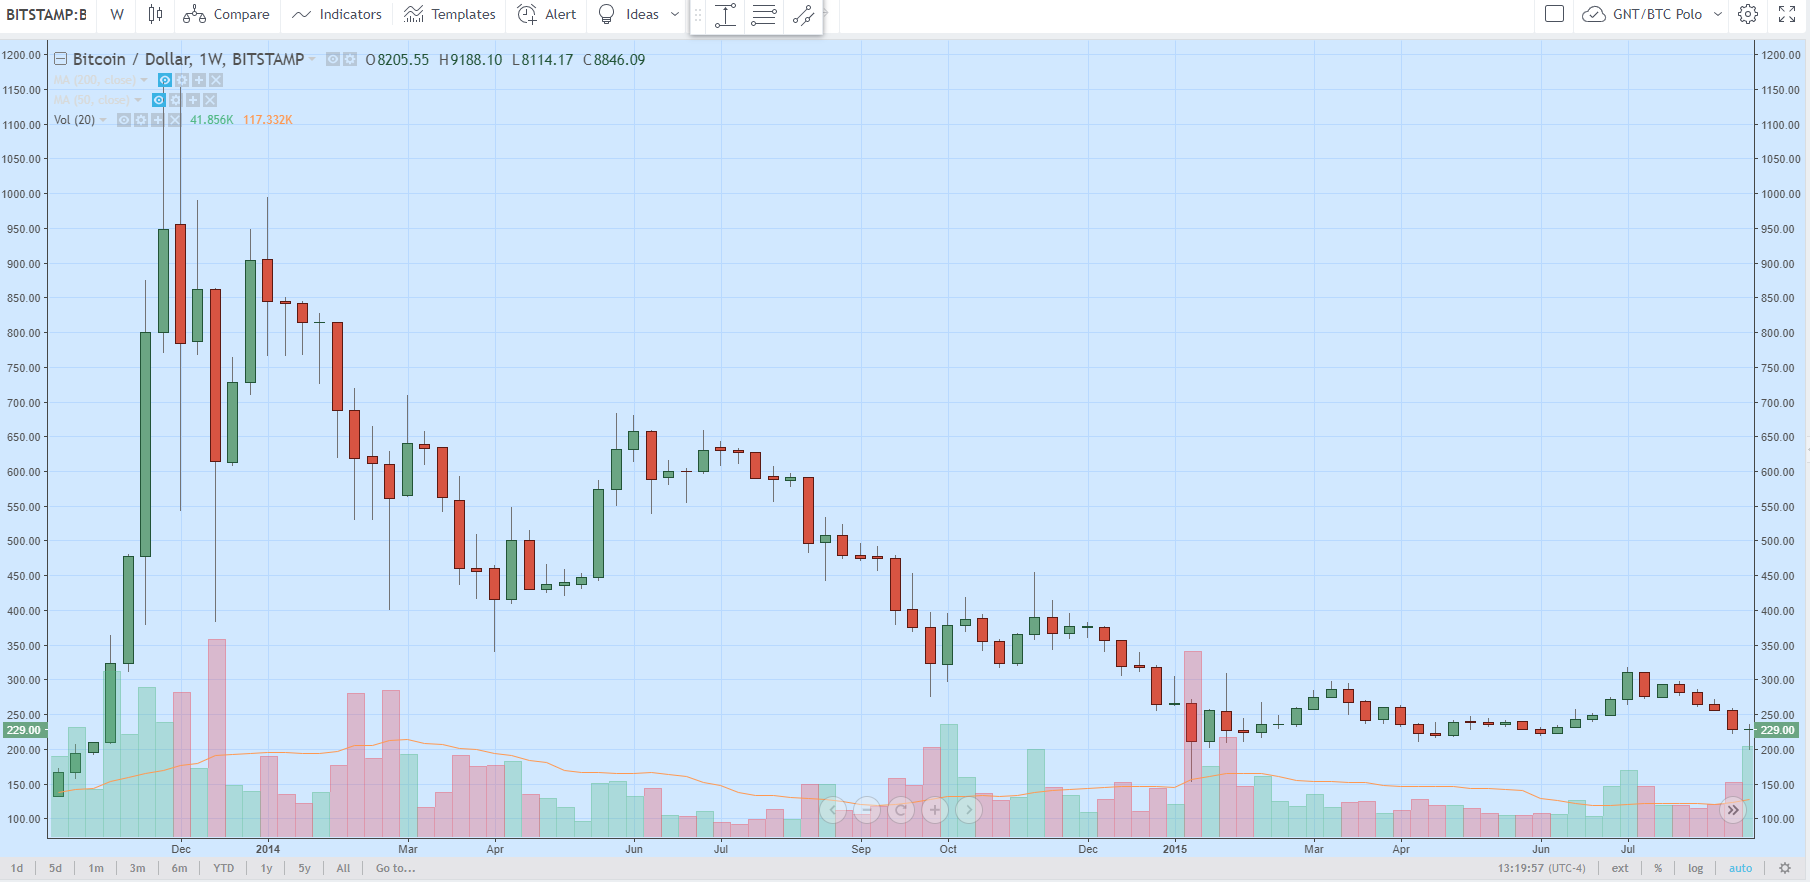Expand the MA (200, close) dropdown arrow
Viewport: 1810px width, 882px height.
pyautogui.click(x=144, y=80)
